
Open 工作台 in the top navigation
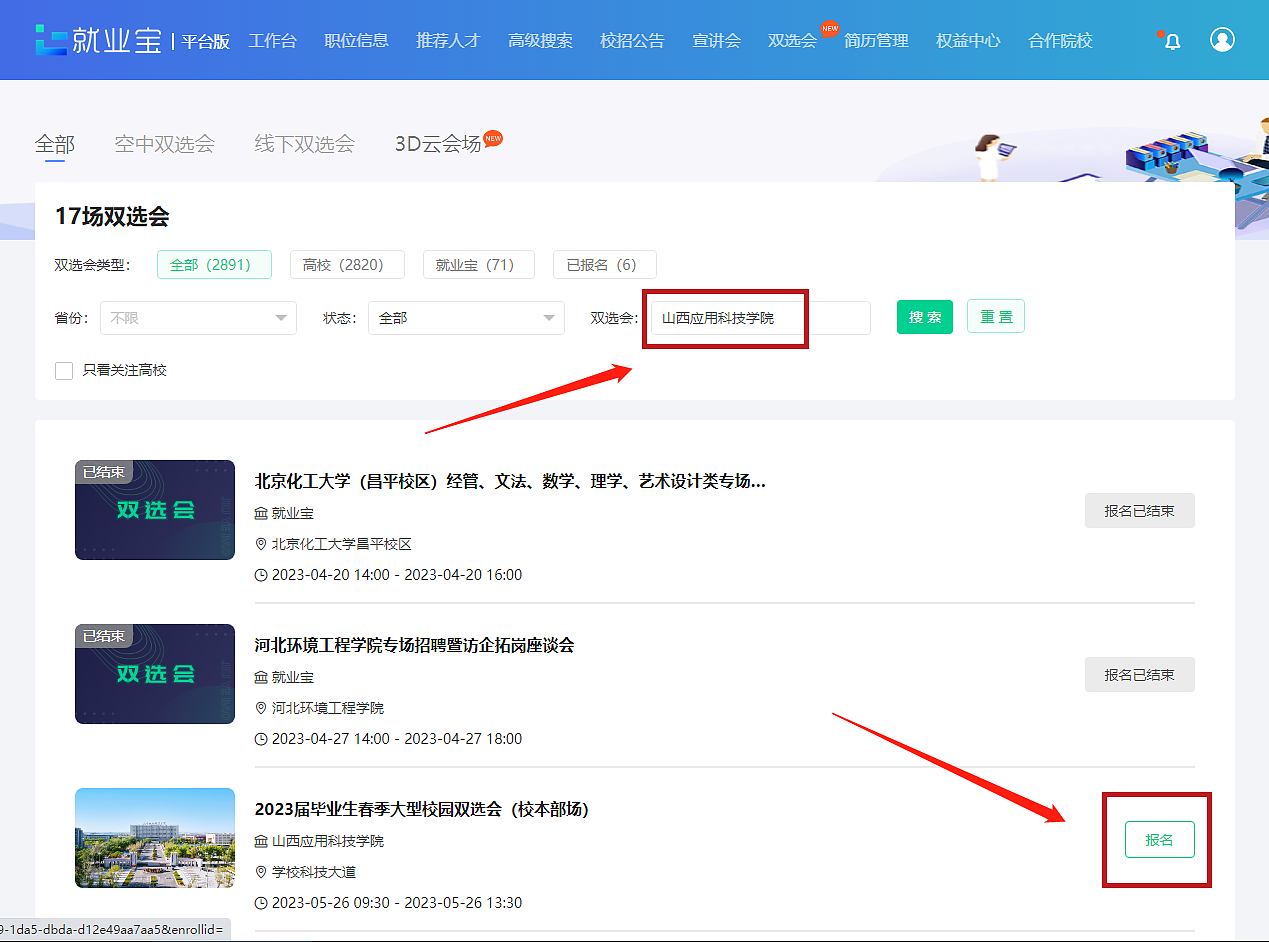click(272, 41)
